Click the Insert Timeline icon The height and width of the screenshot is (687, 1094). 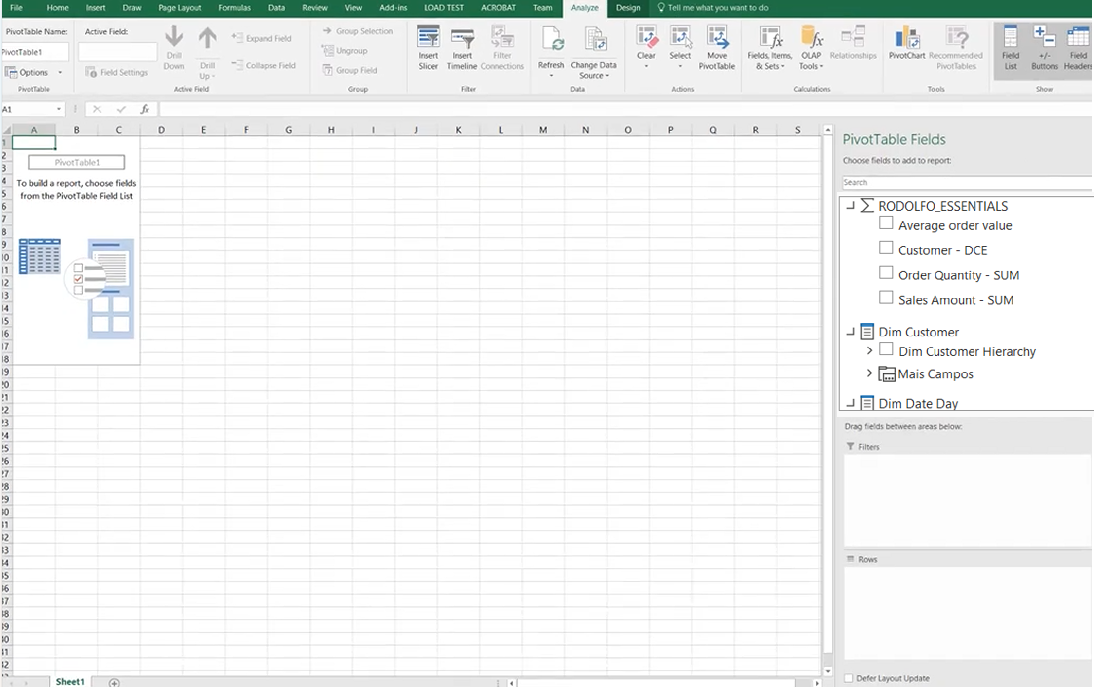coord(462,47)
